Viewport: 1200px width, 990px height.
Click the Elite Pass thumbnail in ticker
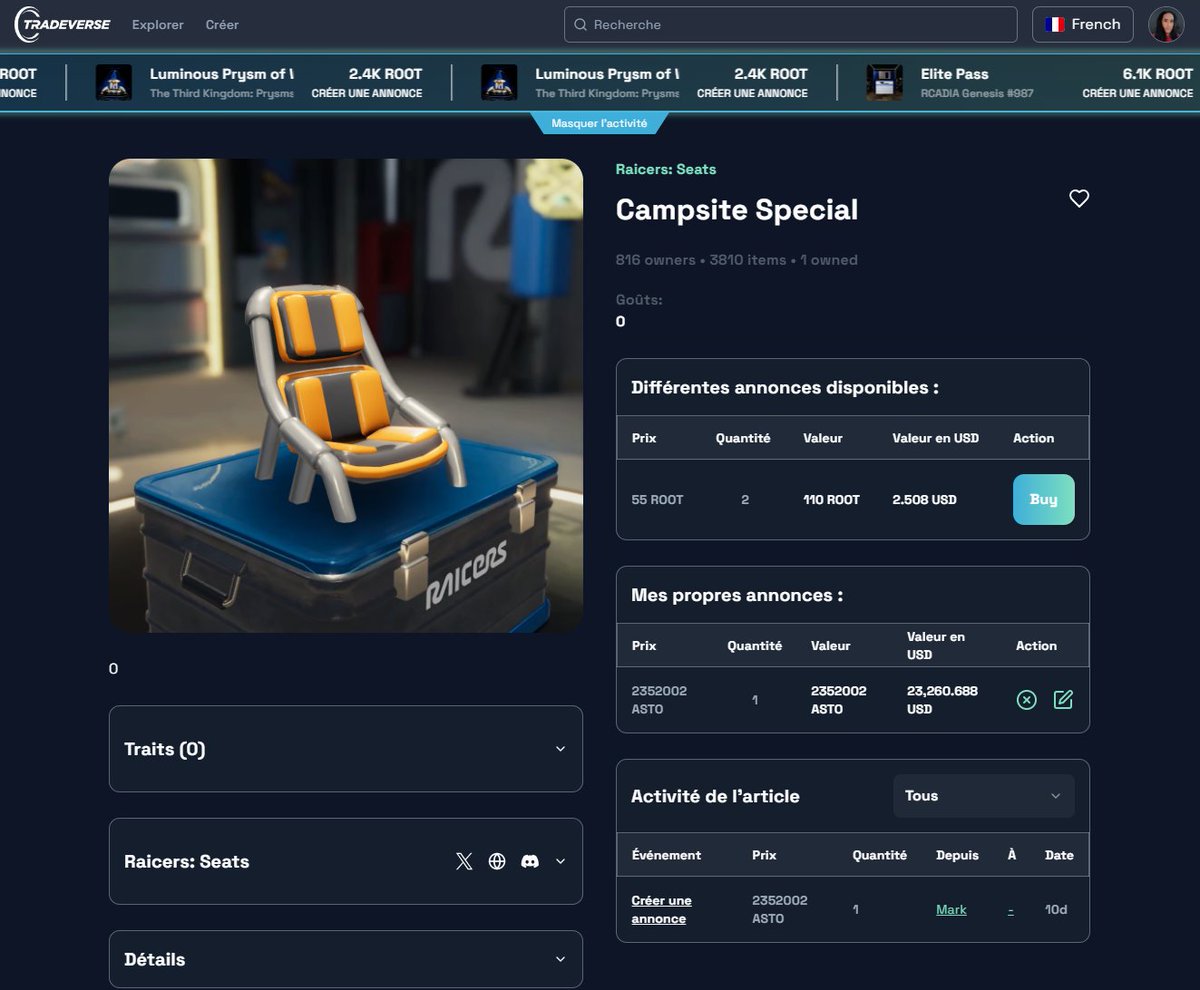point(884,83)
